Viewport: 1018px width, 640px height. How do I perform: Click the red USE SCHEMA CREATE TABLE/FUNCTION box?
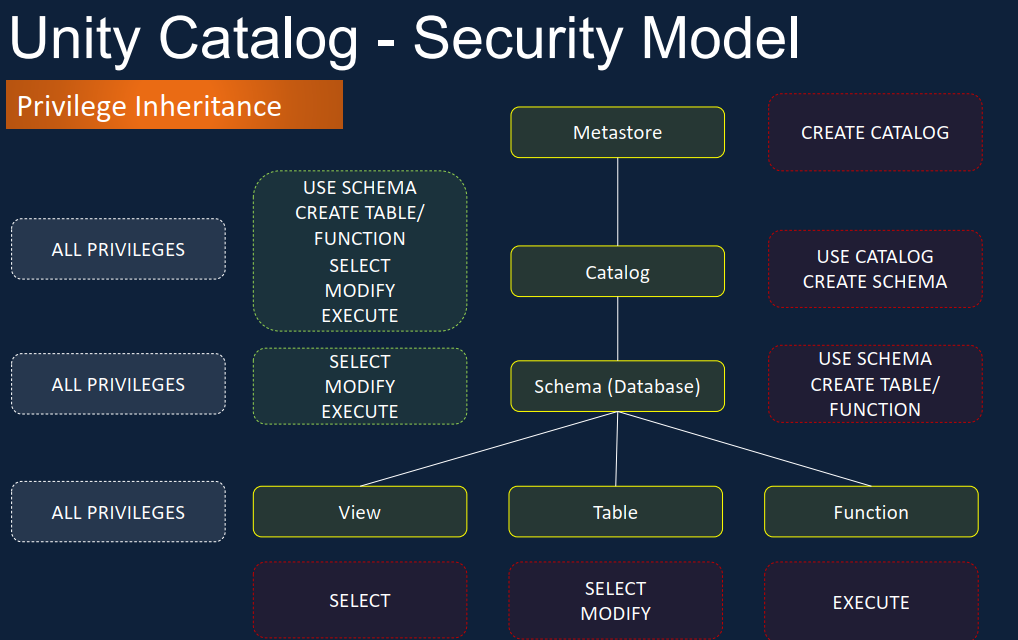(x=875, y=384)
